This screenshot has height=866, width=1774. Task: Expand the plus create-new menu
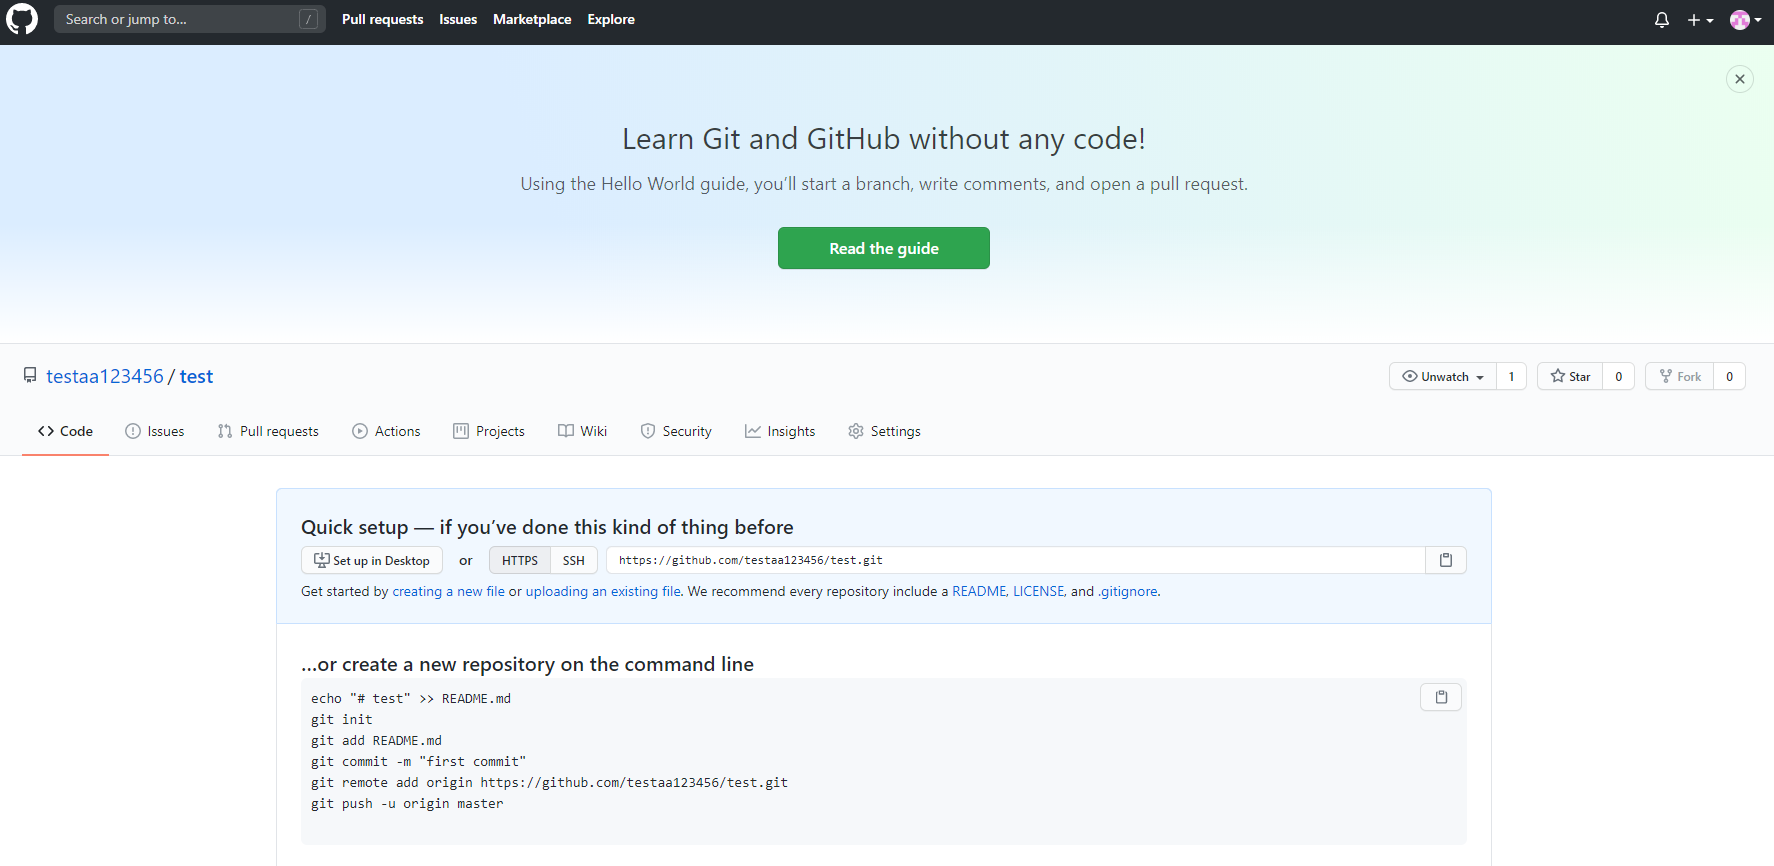tap(1700, 20)
